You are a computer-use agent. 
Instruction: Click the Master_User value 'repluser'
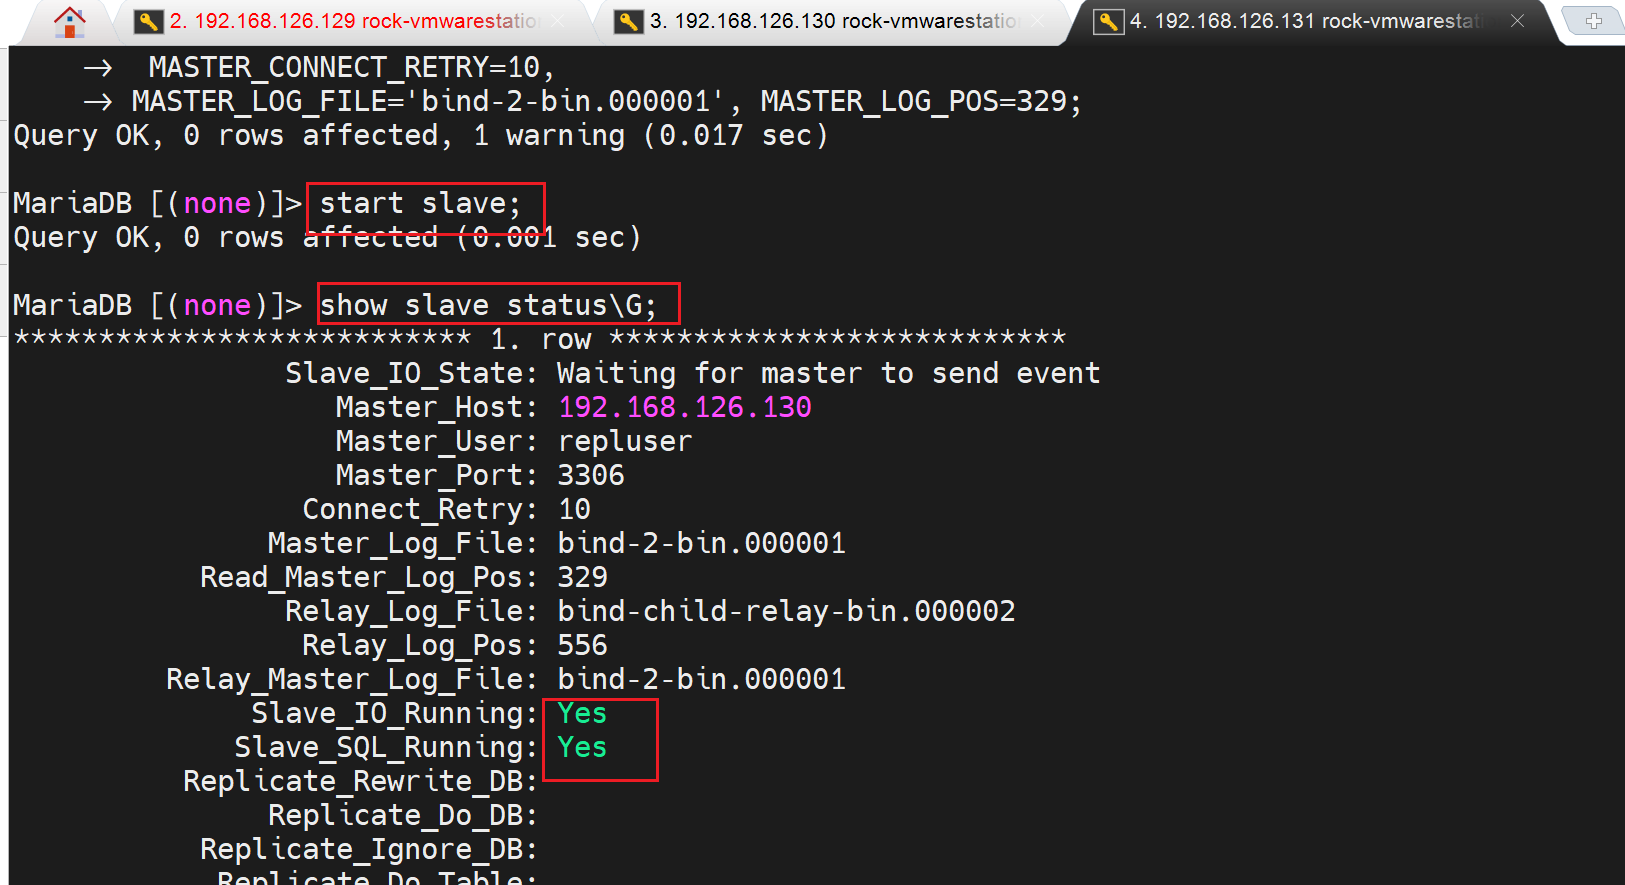[x=624, y=442]
